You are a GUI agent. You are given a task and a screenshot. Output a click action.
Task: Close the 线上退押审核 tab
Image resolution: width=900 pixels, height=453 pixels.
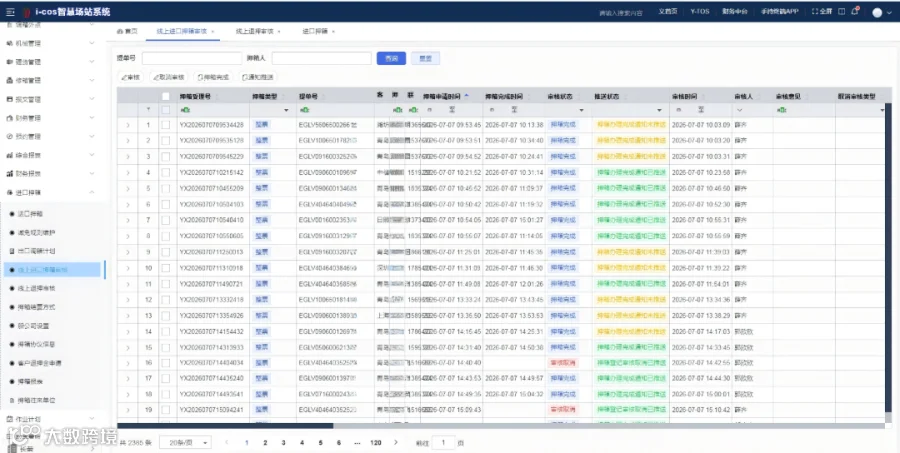(279, 31)
